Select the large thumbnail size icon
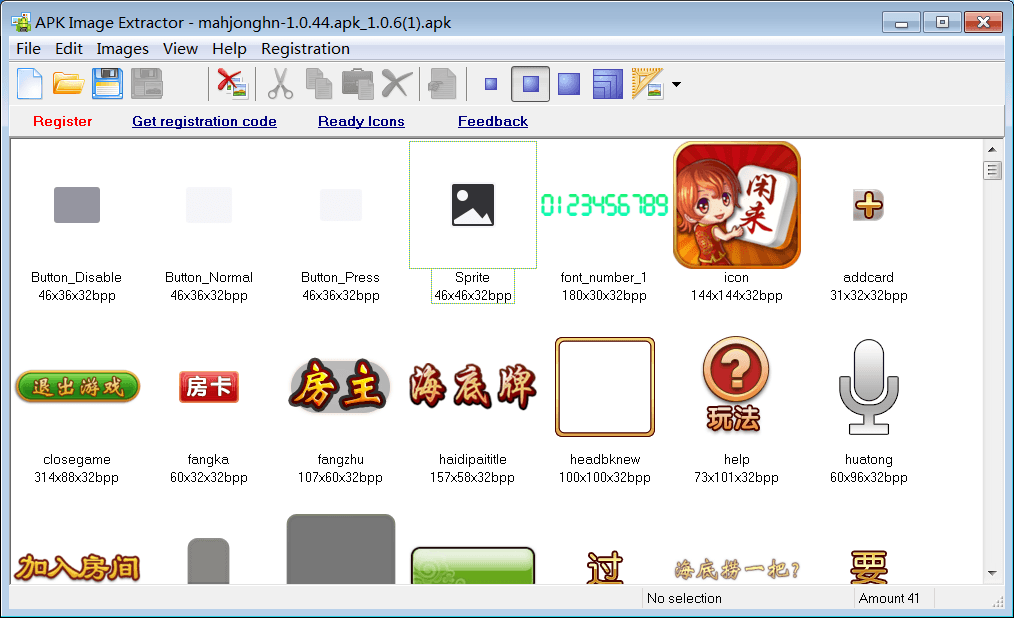 point(569,84)
